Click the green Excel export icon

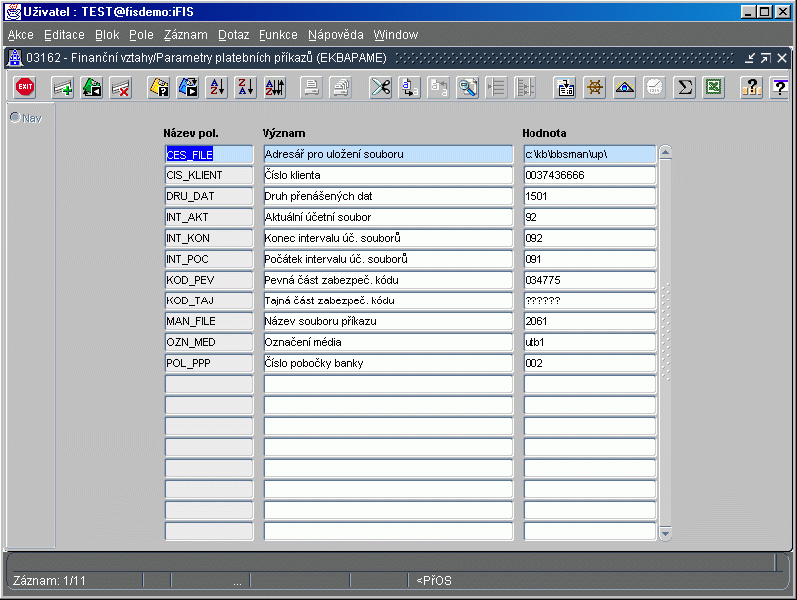tap(714, 87)
